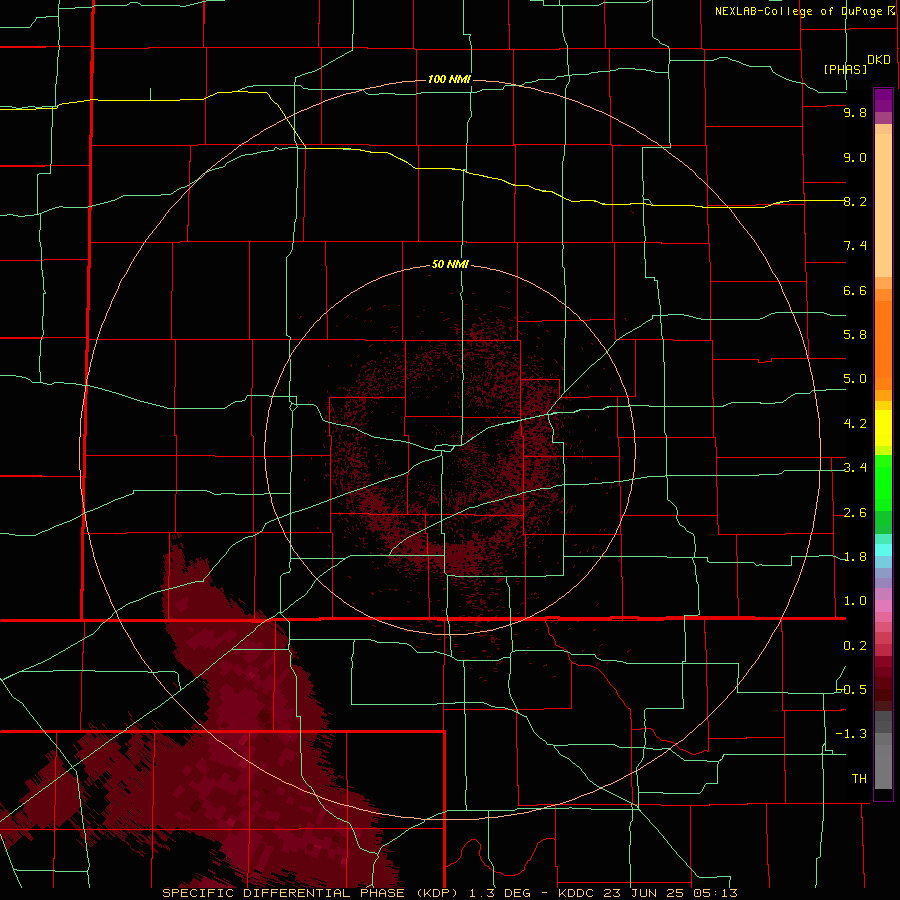Click the 6.6 value on the color scale
The height and width of the screenshot is (900, 900).
point(855,290)
